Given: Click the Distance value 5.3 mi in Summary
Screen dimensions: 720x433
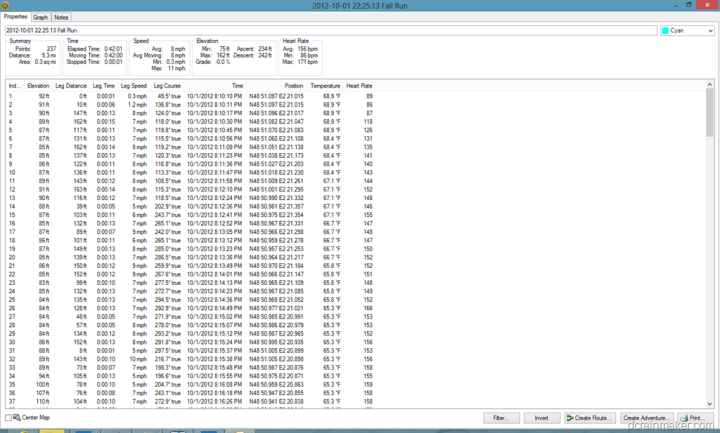Looking at the screenshot, I should (49, 55).
